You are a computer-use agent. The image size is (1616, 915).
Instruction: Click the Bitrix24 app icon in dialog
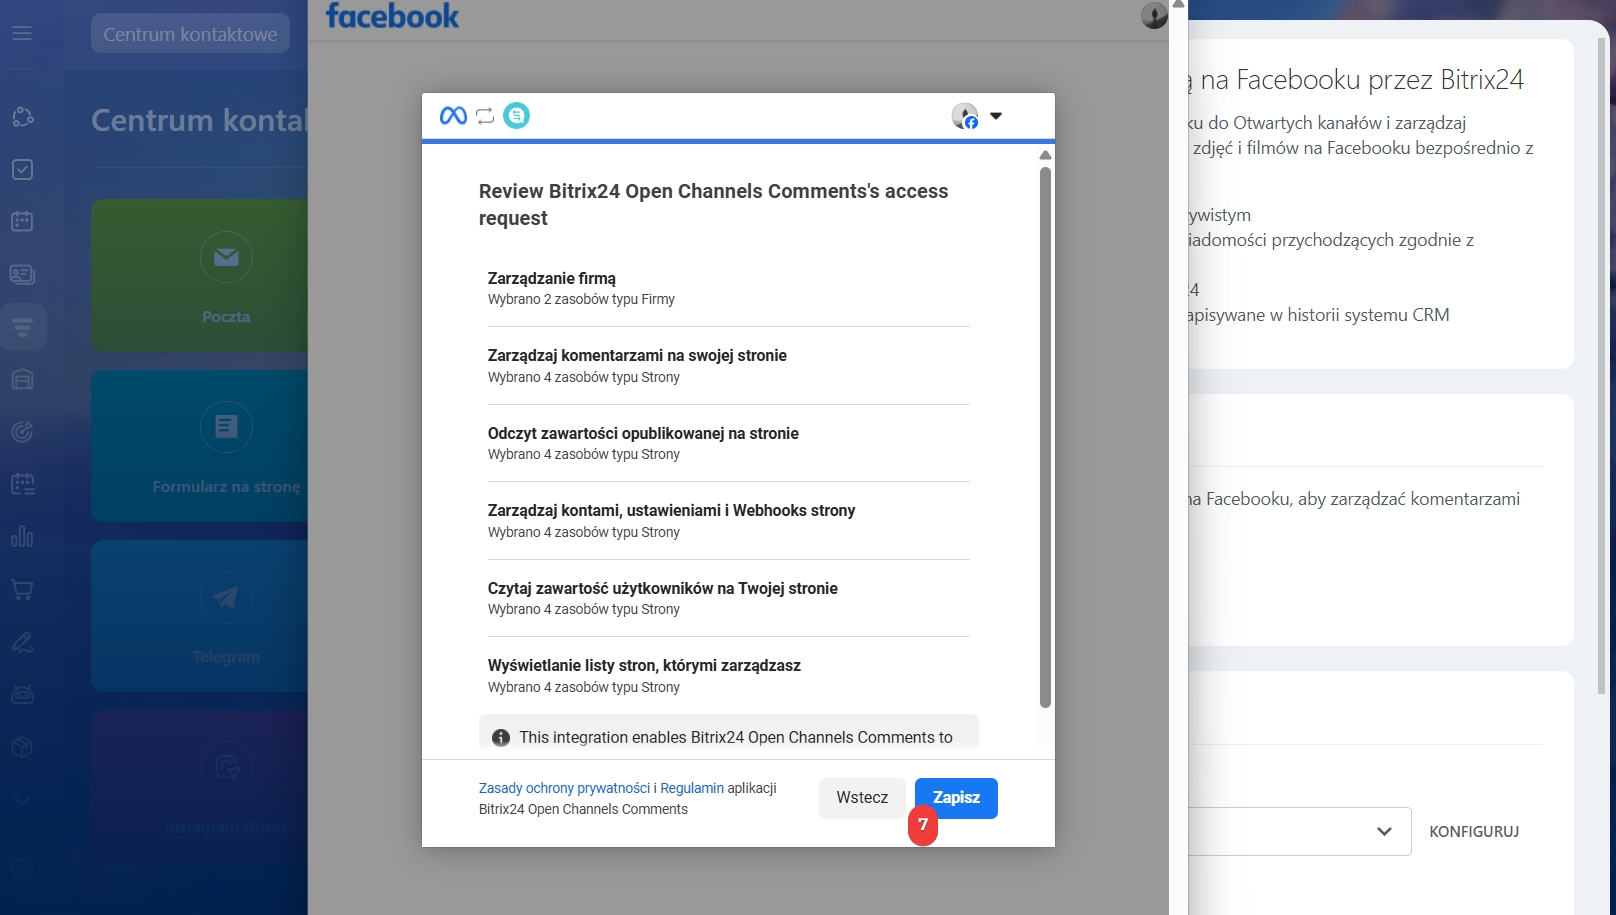(x=516, y=116)
